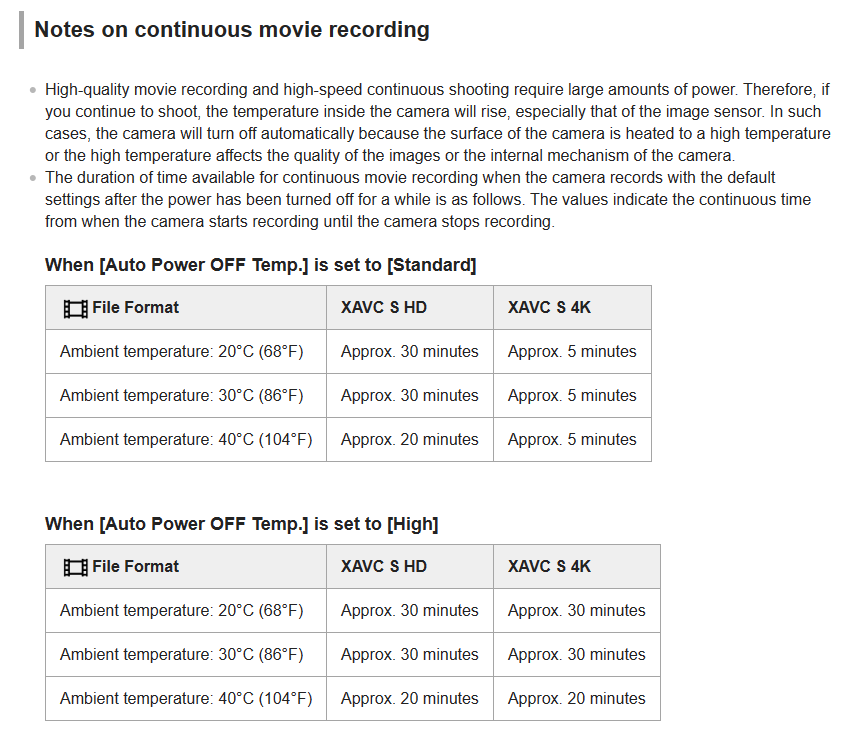
Task: Click High table HD value for 30°C
Action: (410, 654)
